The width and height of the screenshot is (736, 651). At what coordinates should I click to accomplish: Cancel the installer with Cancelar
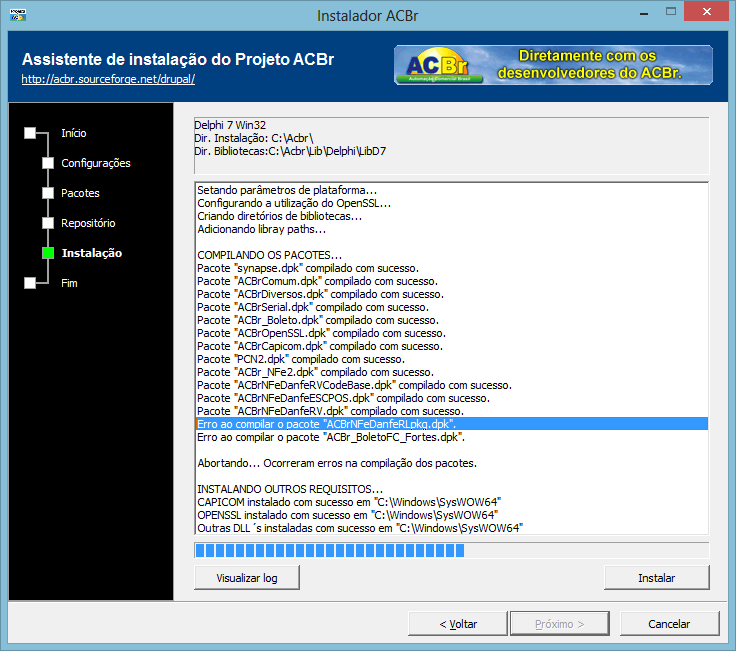pyautogui.click(x=669, y=624)
